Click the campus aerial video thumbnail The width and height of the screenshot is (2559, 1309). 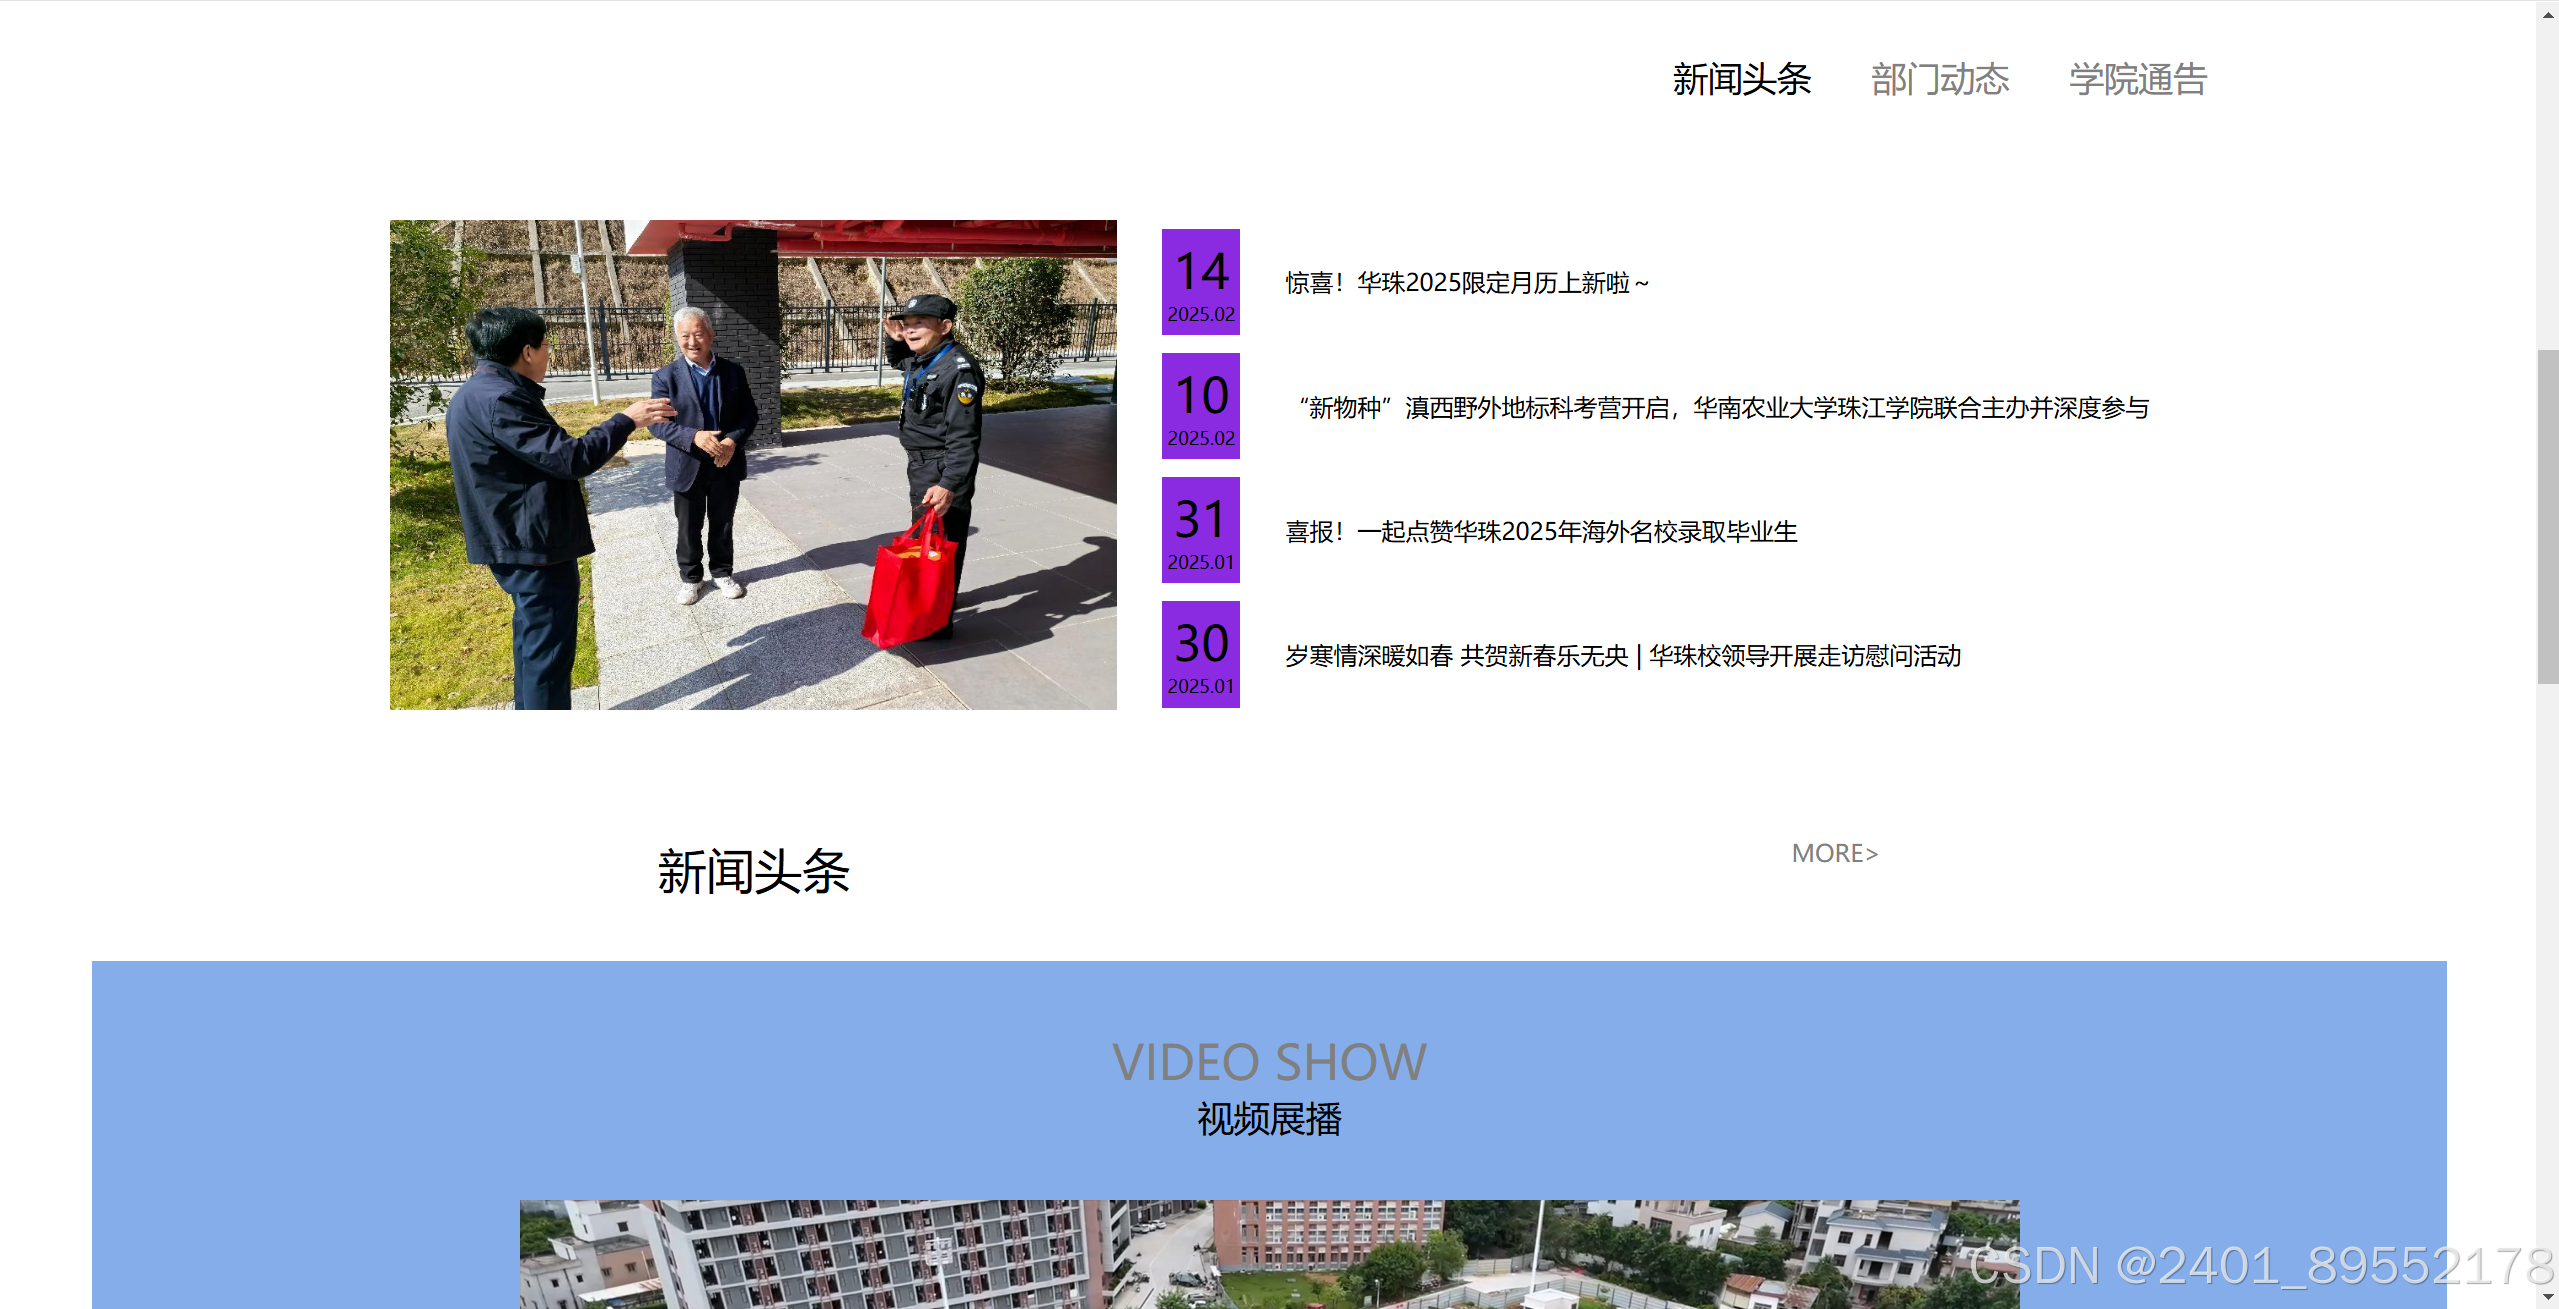point(1268,1254)
